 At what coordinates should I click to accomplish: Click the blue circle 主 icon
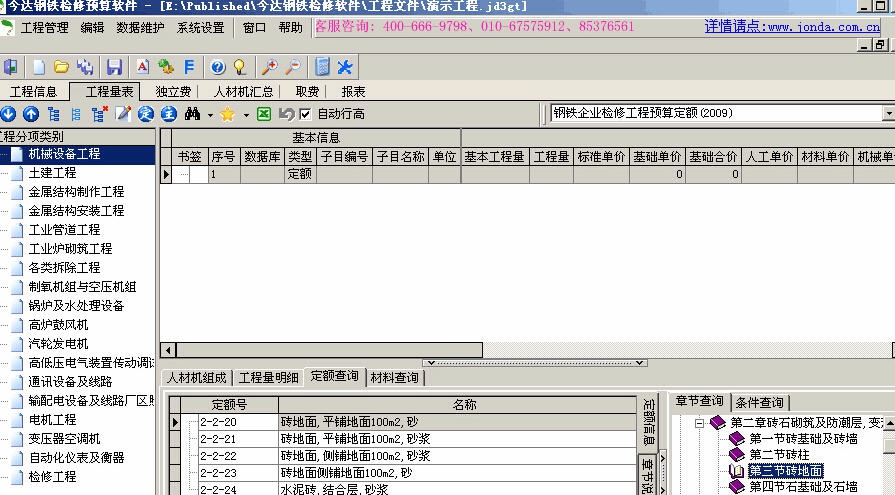coord(168,114)
